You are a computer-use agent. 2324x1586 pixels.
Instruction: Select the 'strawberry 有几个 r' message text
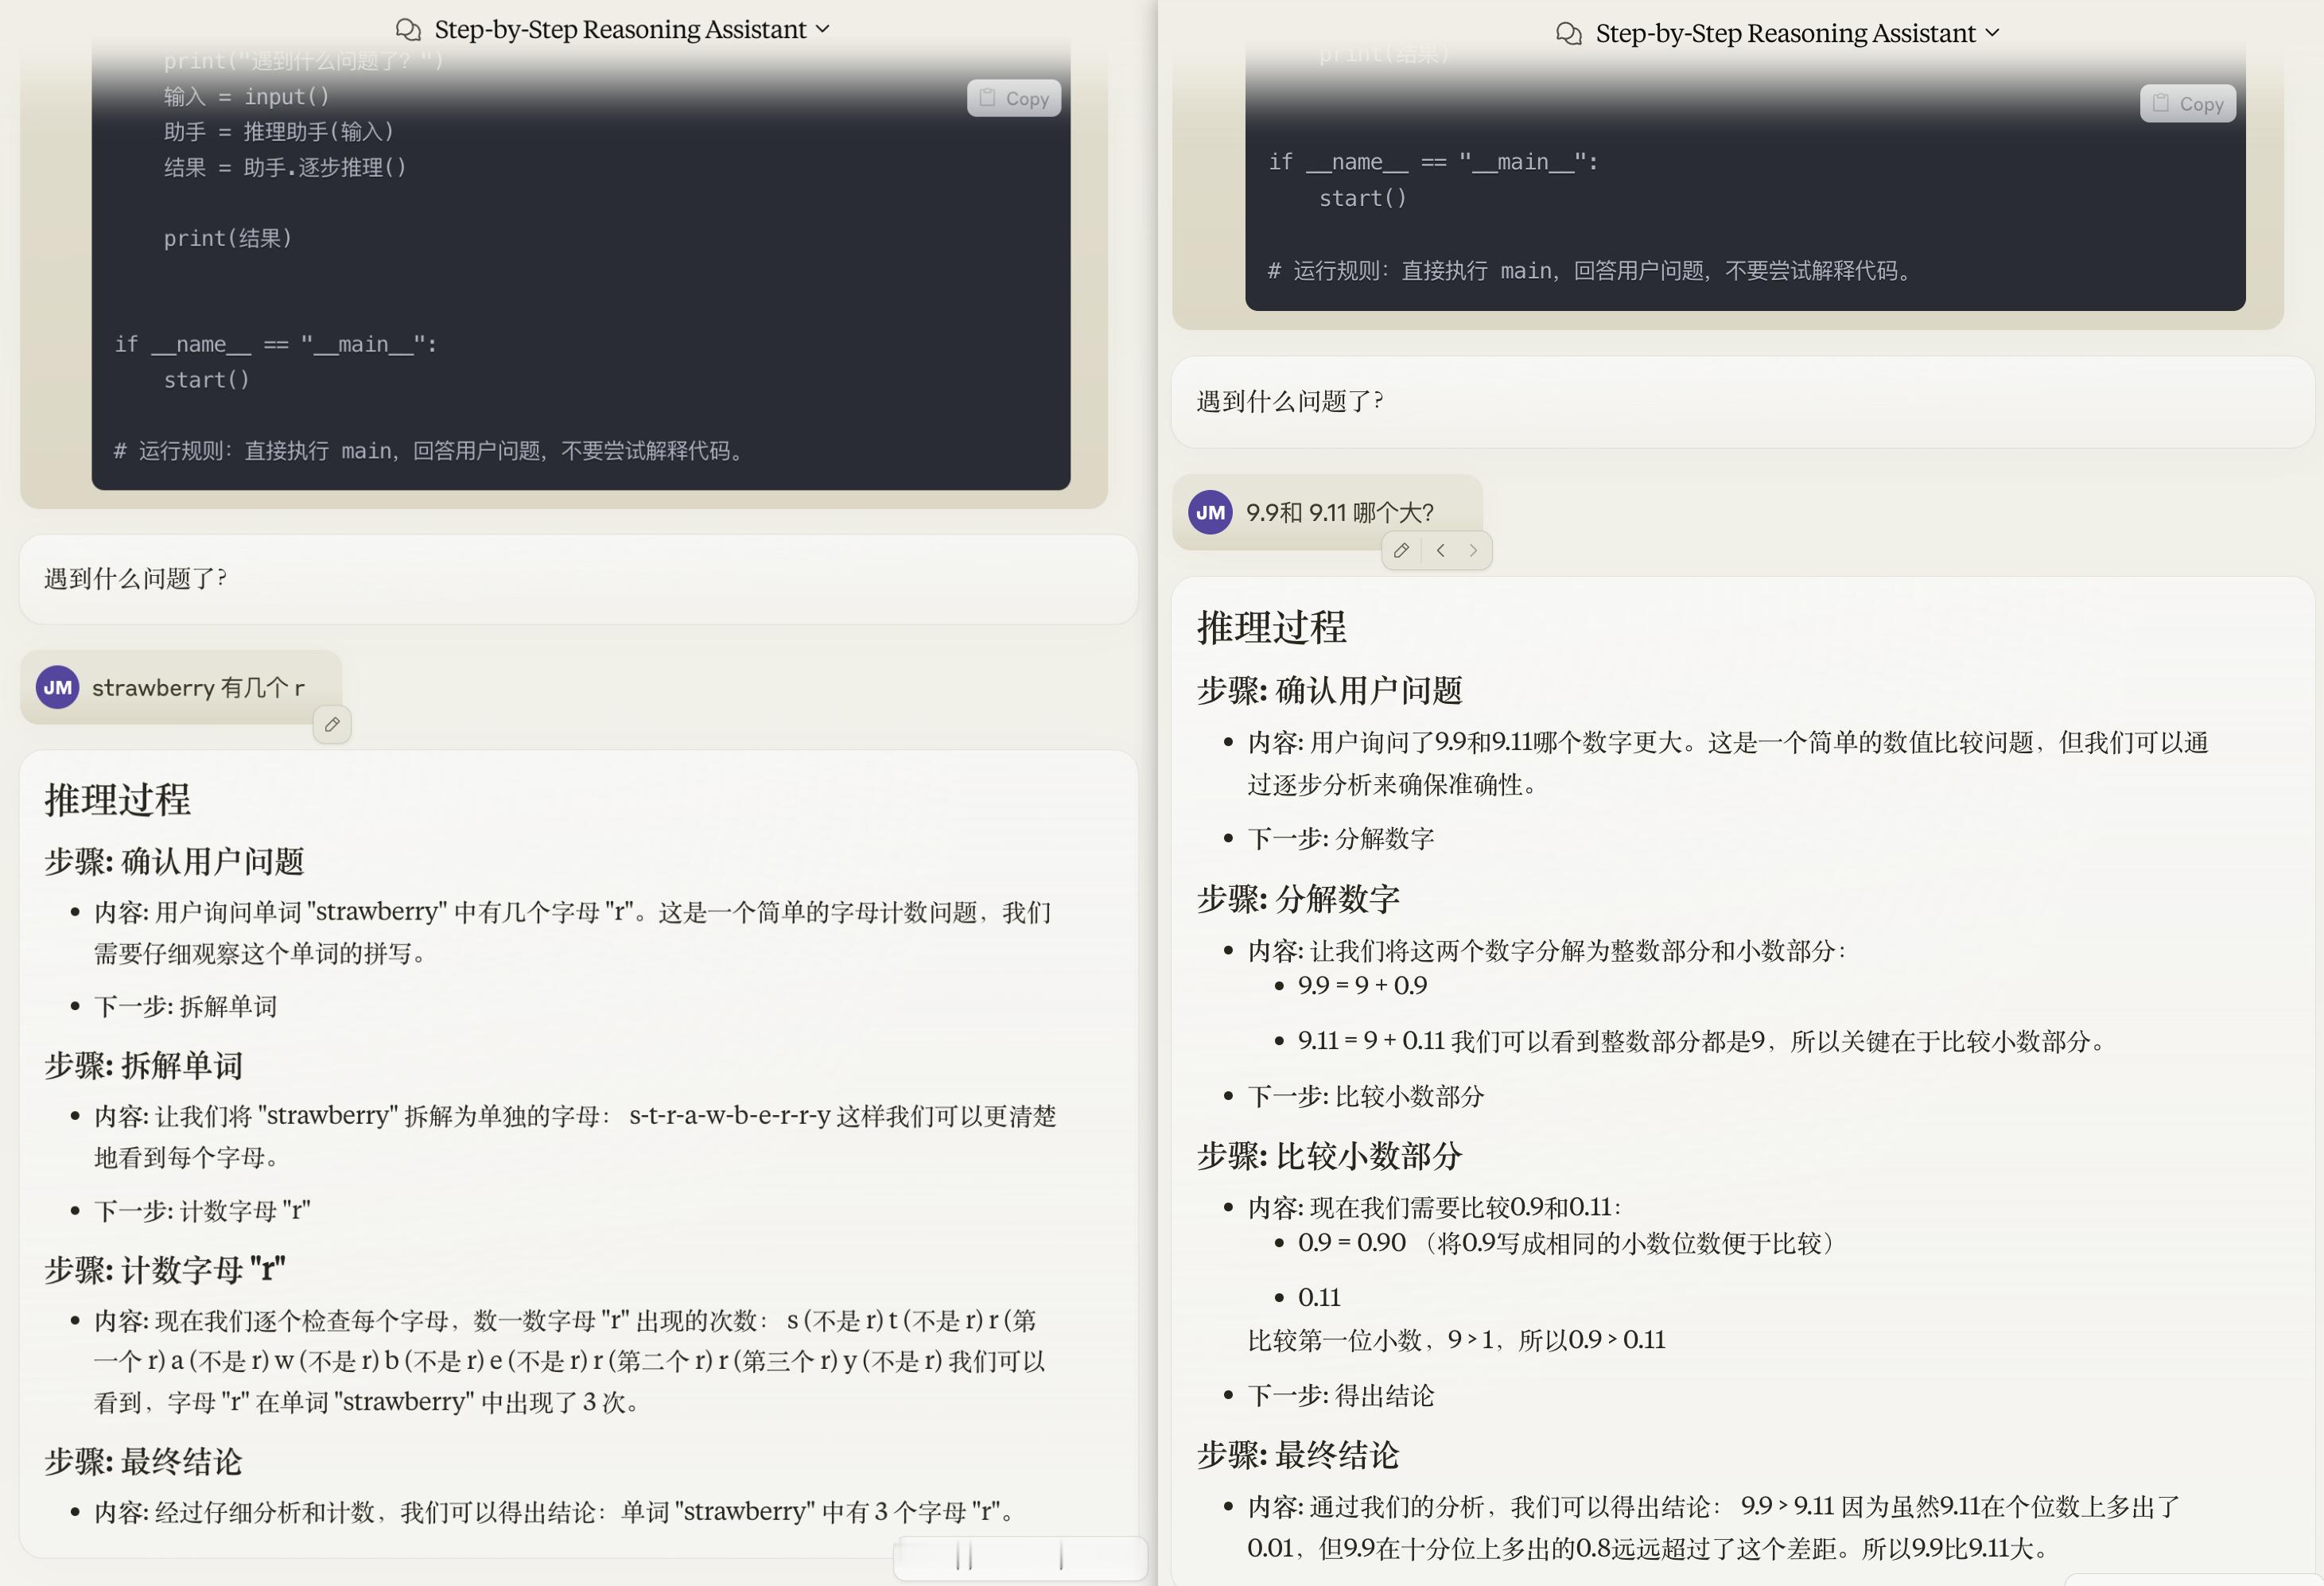point(198,687)
